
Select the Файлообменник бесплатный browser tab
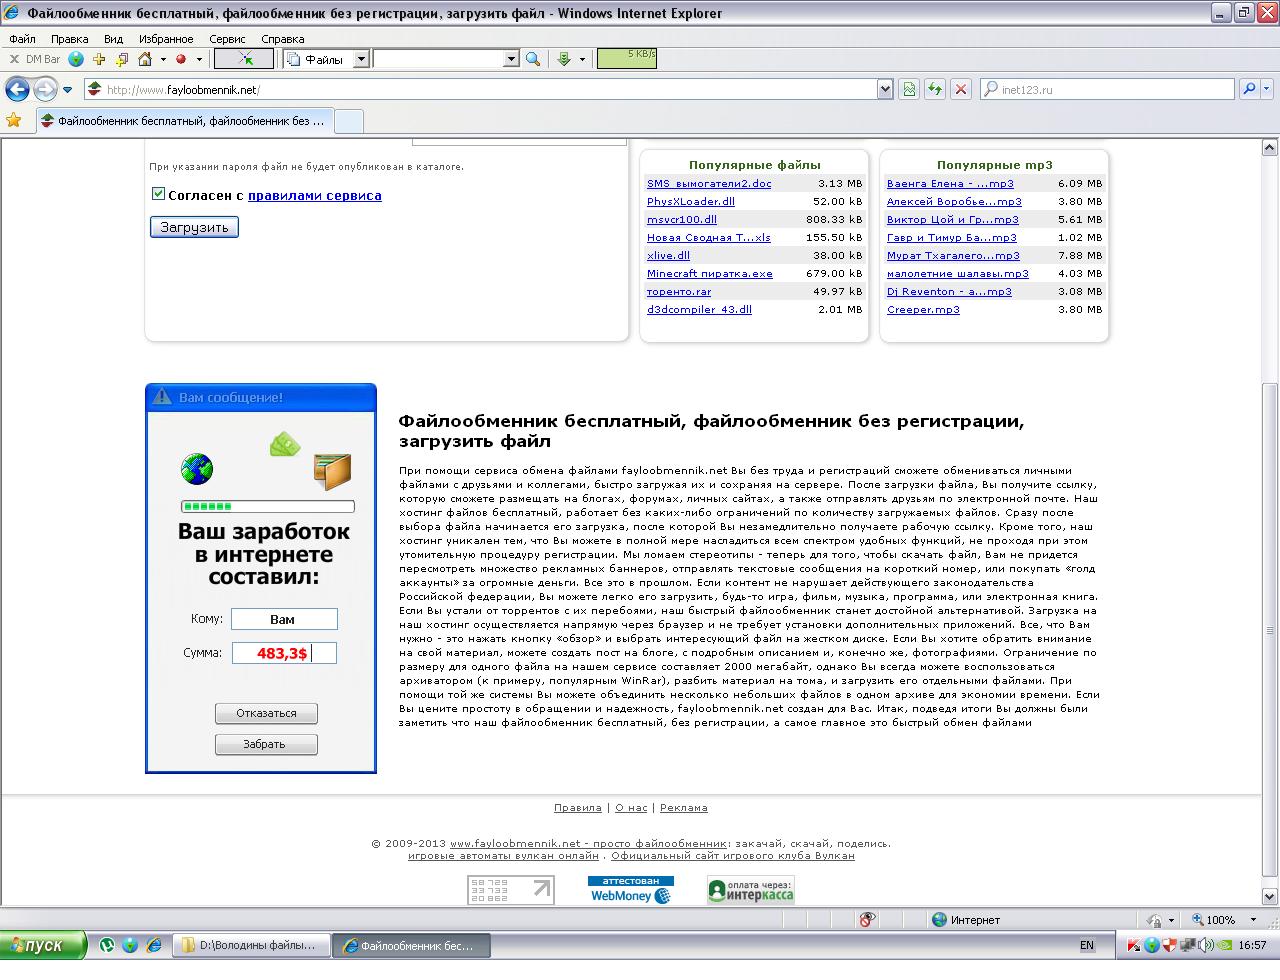coord(184,121)
